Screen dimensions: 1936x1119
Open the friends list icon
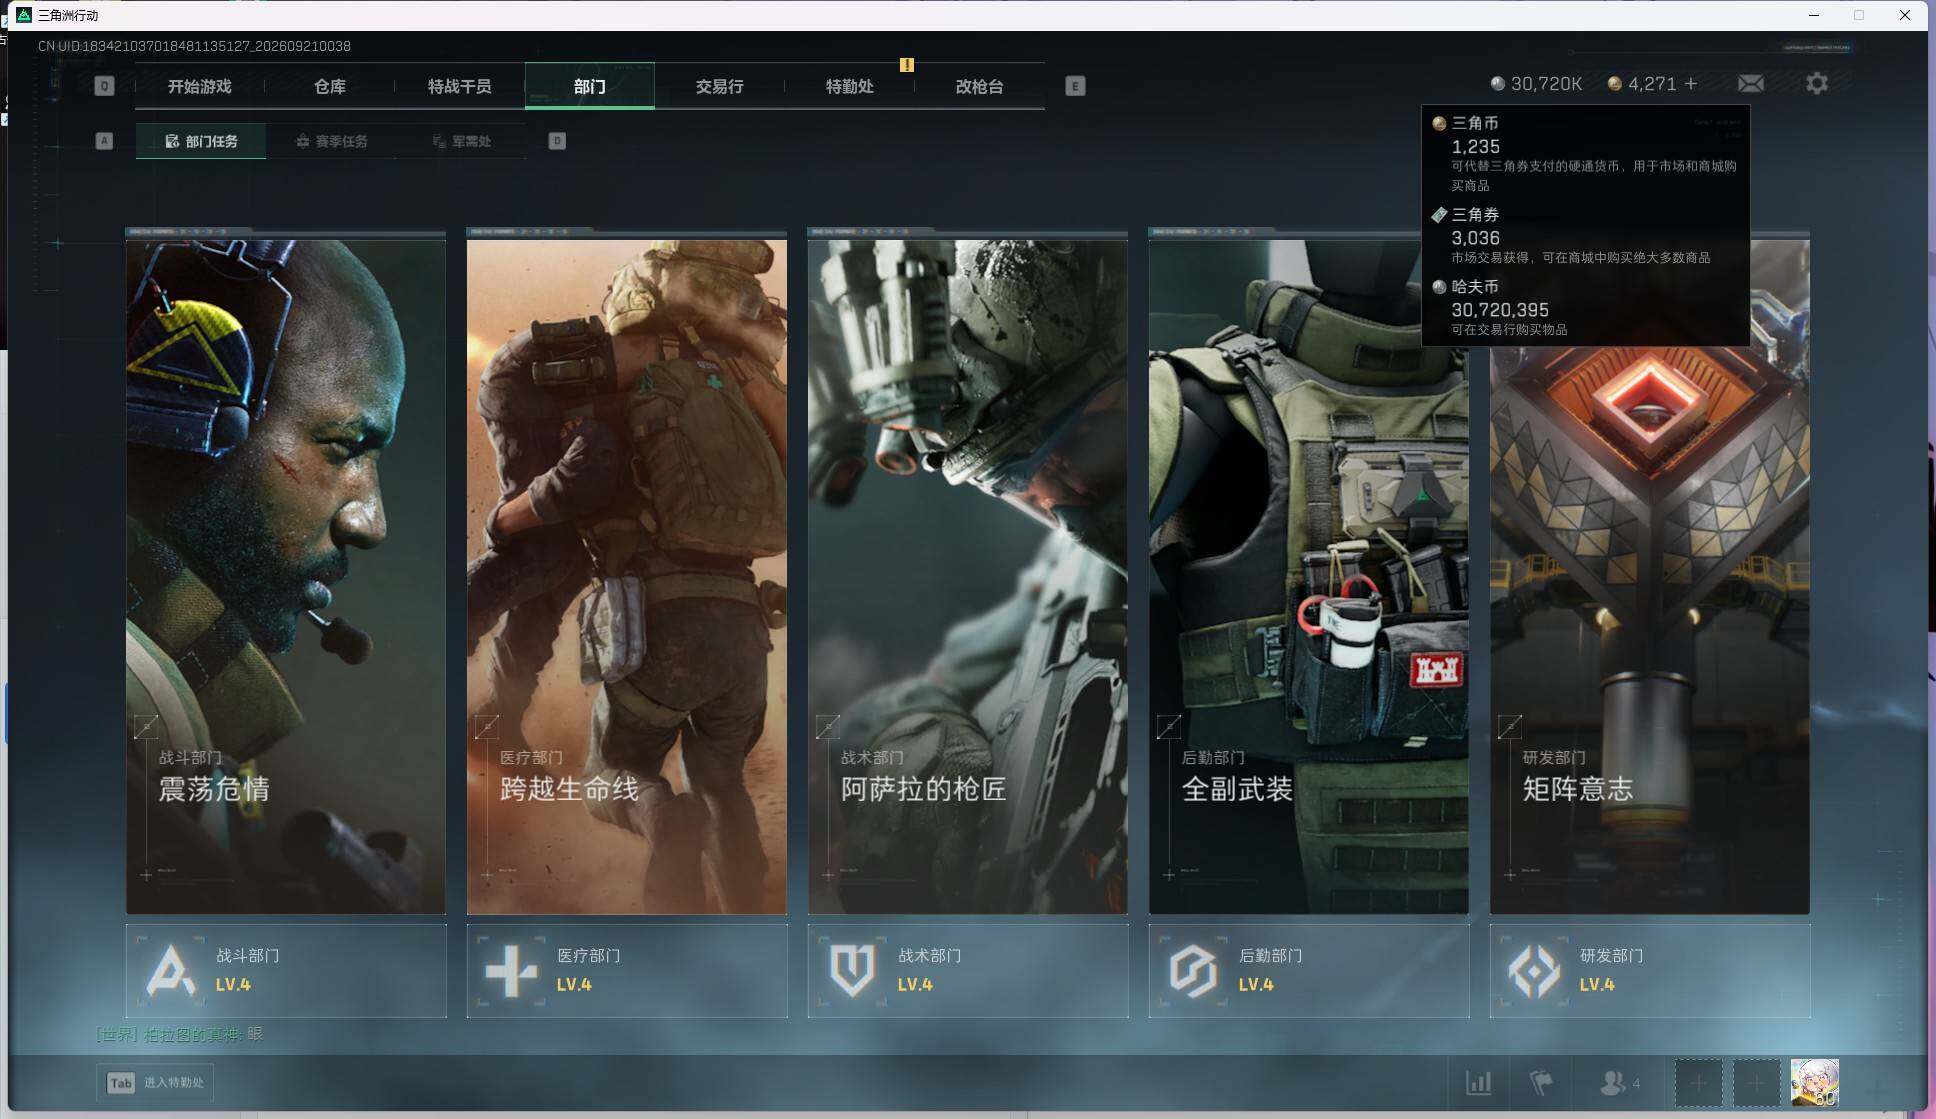point(1612,1082)
